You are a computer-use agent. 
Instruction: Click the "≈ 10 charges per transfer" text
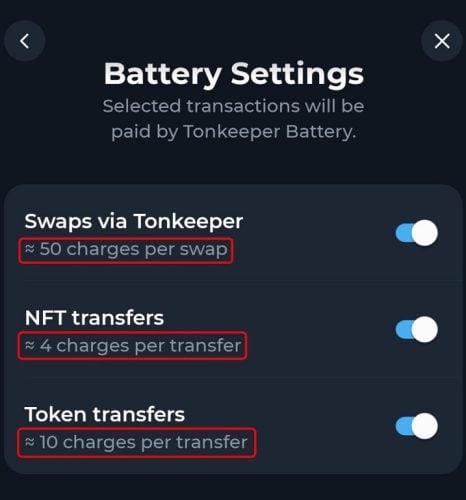[136, 443]
